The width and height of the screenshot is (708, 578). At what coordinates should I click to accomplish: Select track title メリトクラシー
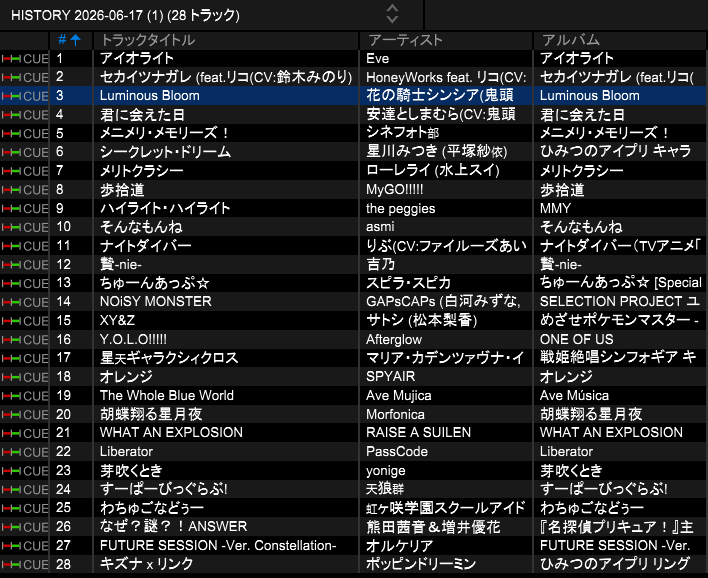[141, 171]
